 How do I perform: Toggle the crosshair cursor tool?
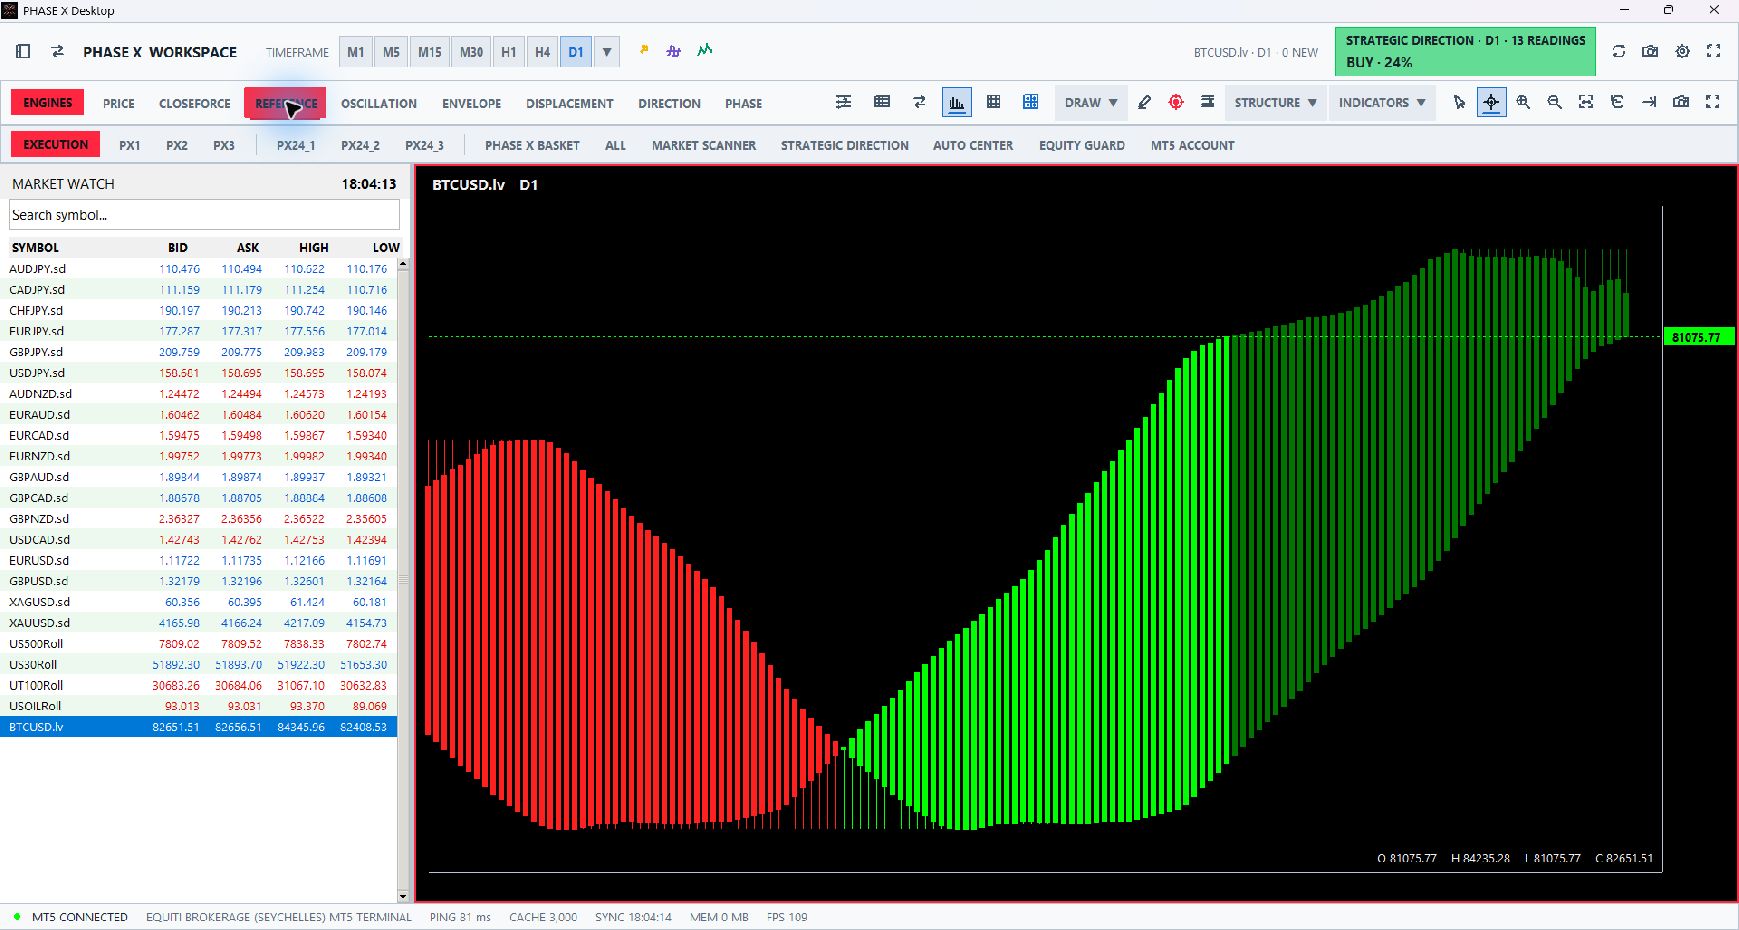(1491, 102)
